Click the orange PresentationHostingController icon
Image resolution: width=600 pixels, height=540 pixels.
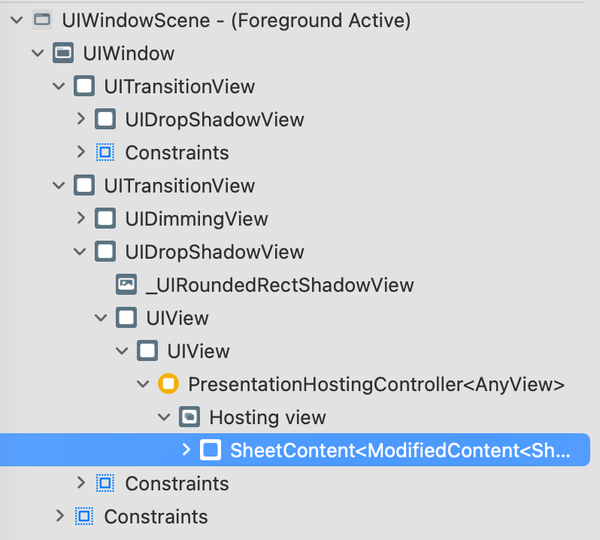[168, 384]
